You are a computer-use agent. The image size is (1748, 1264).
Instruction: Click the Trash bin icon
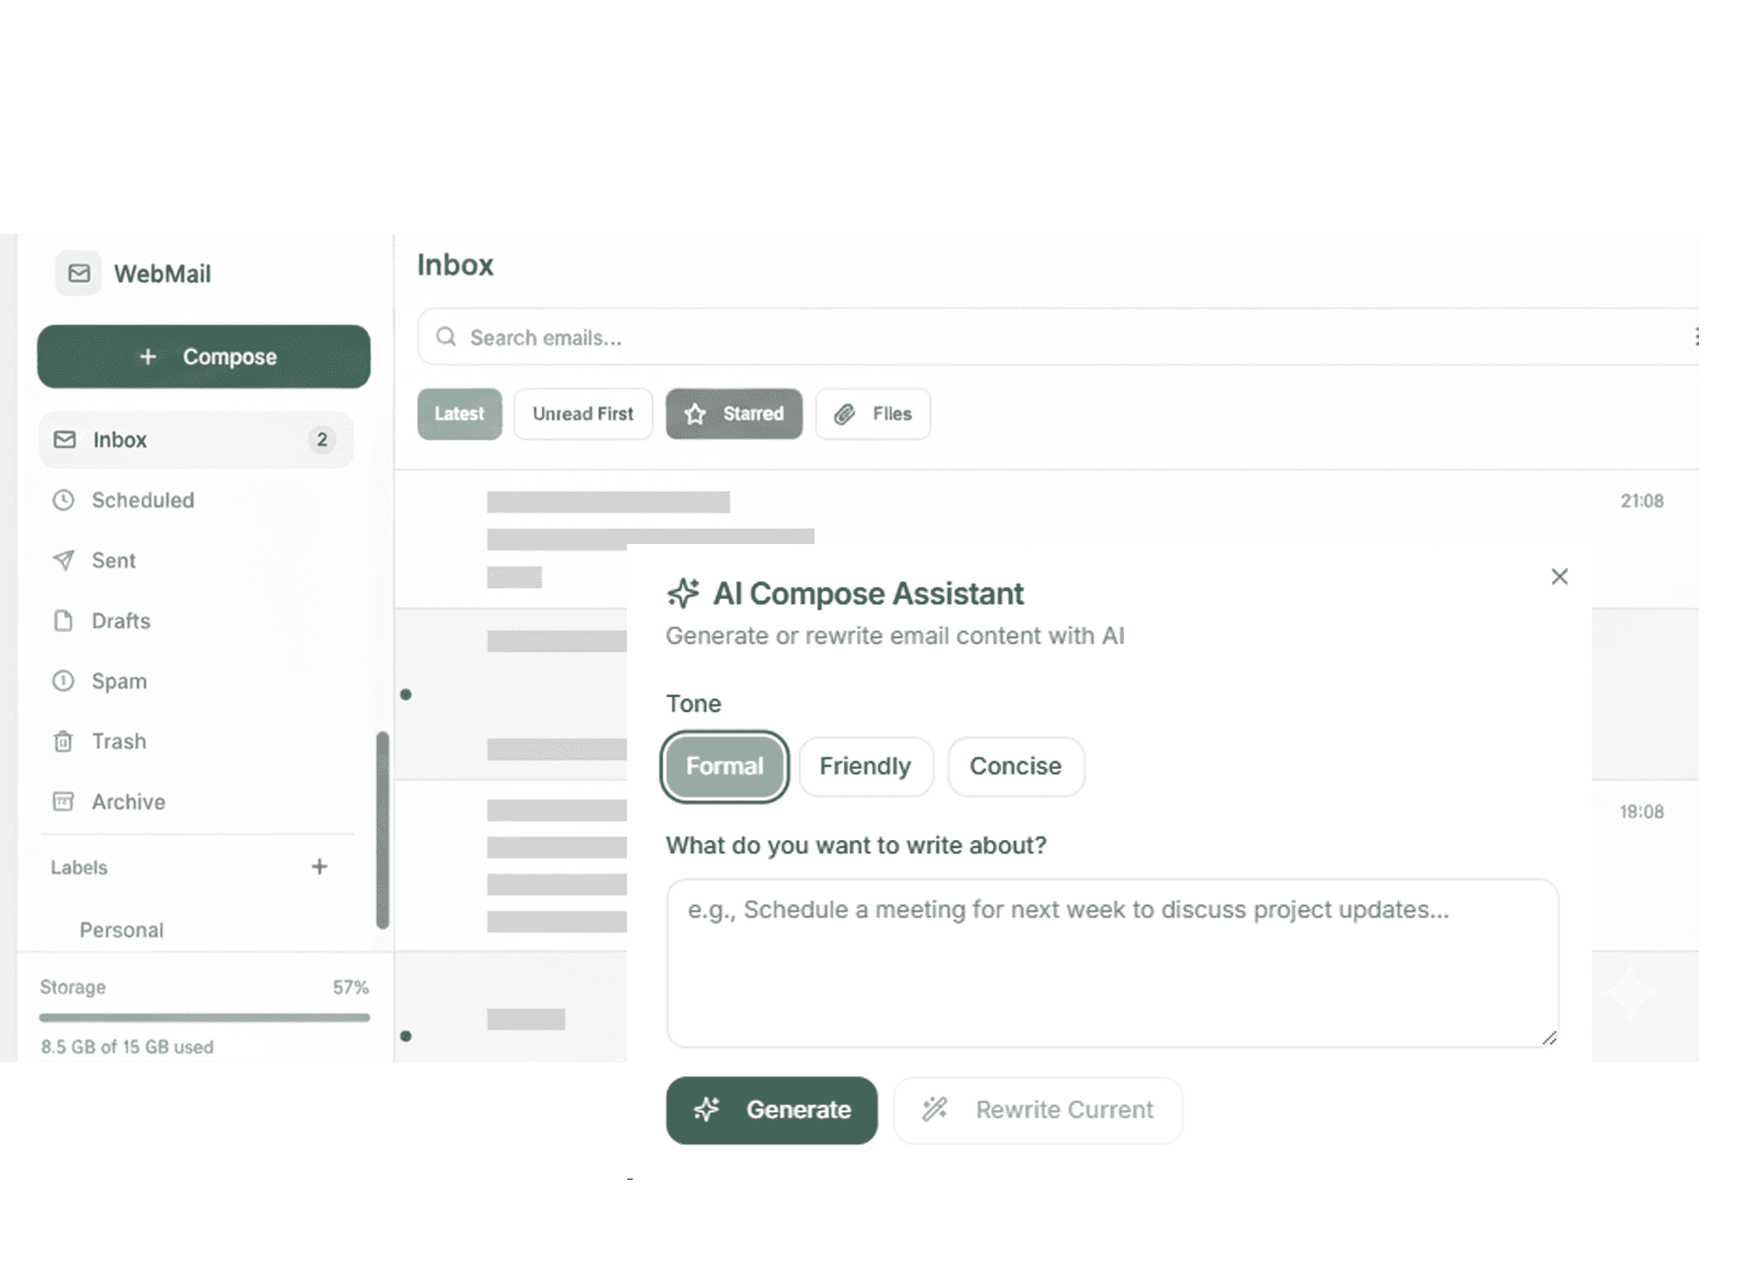(63, 741)
